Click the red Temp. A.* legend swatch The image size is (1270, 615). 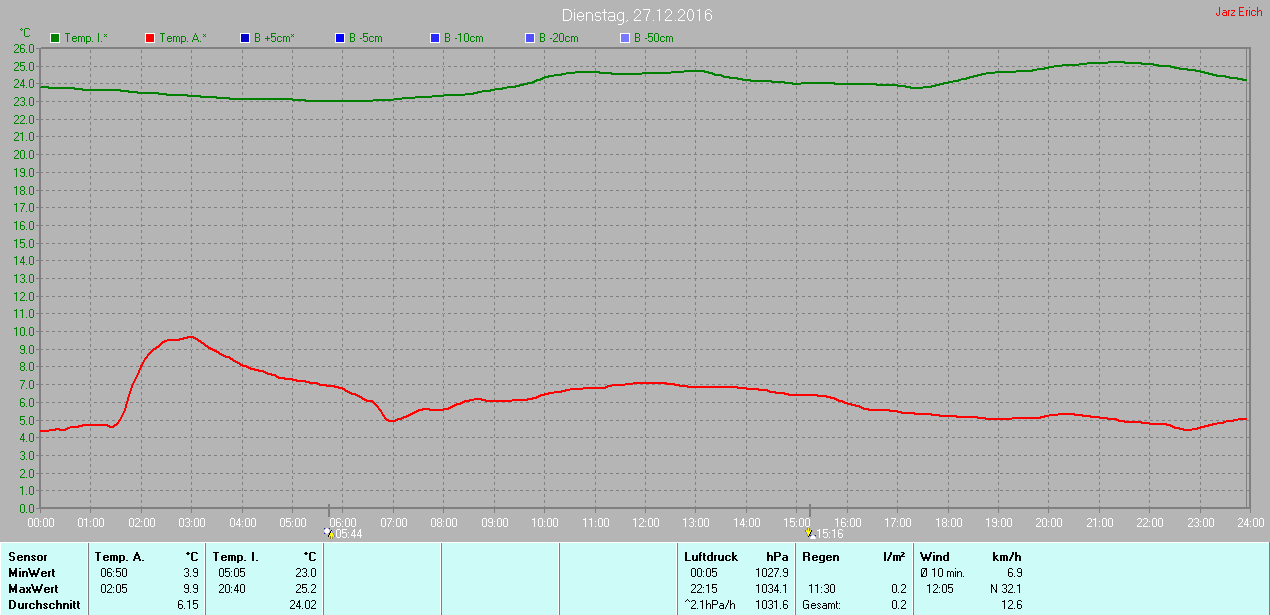pyautogui.click(x=150, y=38)
